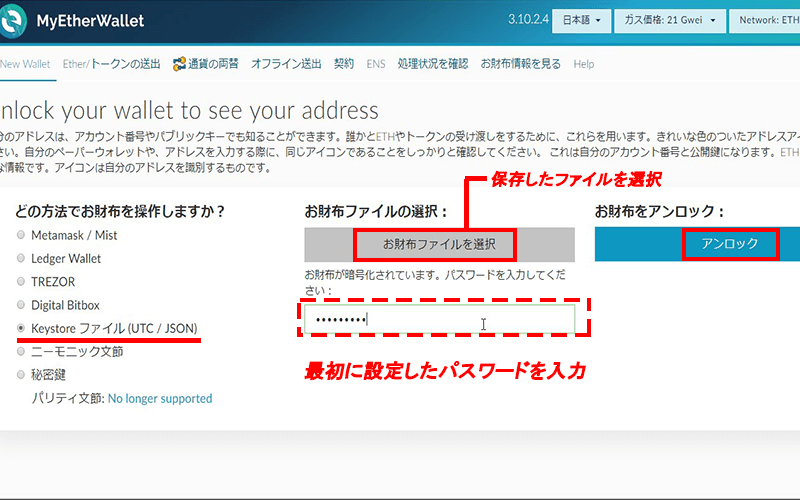Click the パリティ文節 label
This screenshot has width=800, height=500.
click(68, 398)
